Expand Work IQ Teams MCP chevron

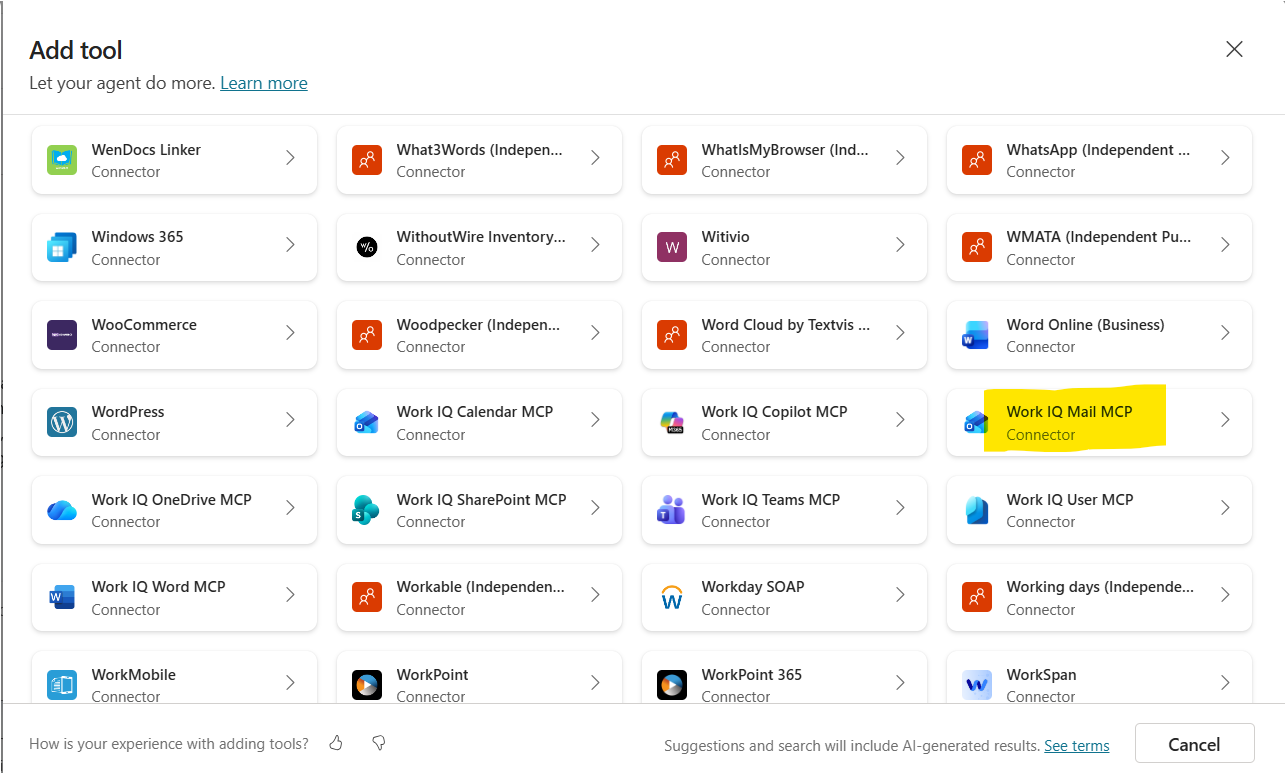point(900,508)
